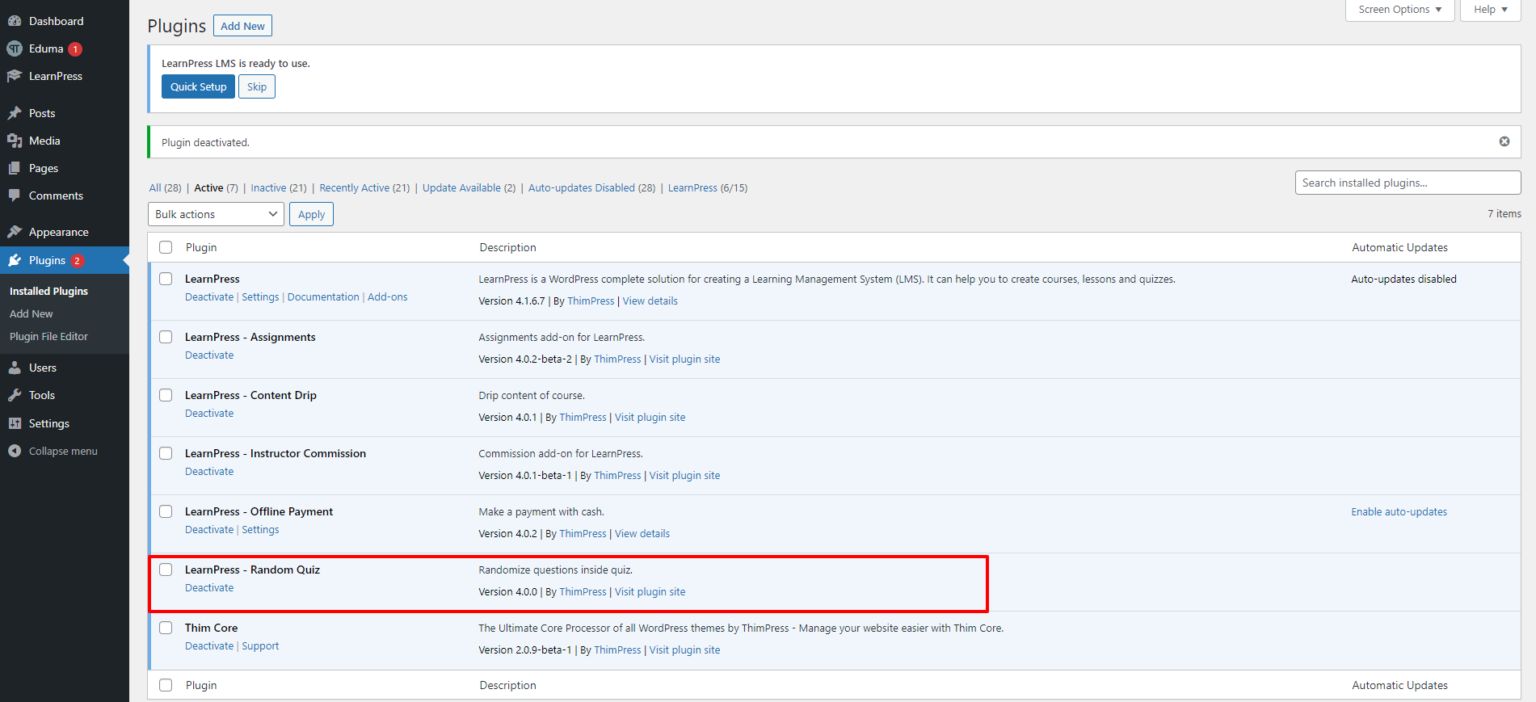Click the Pages icon in sidebar
Screen dimensions: 1536x702
point(14,168)
